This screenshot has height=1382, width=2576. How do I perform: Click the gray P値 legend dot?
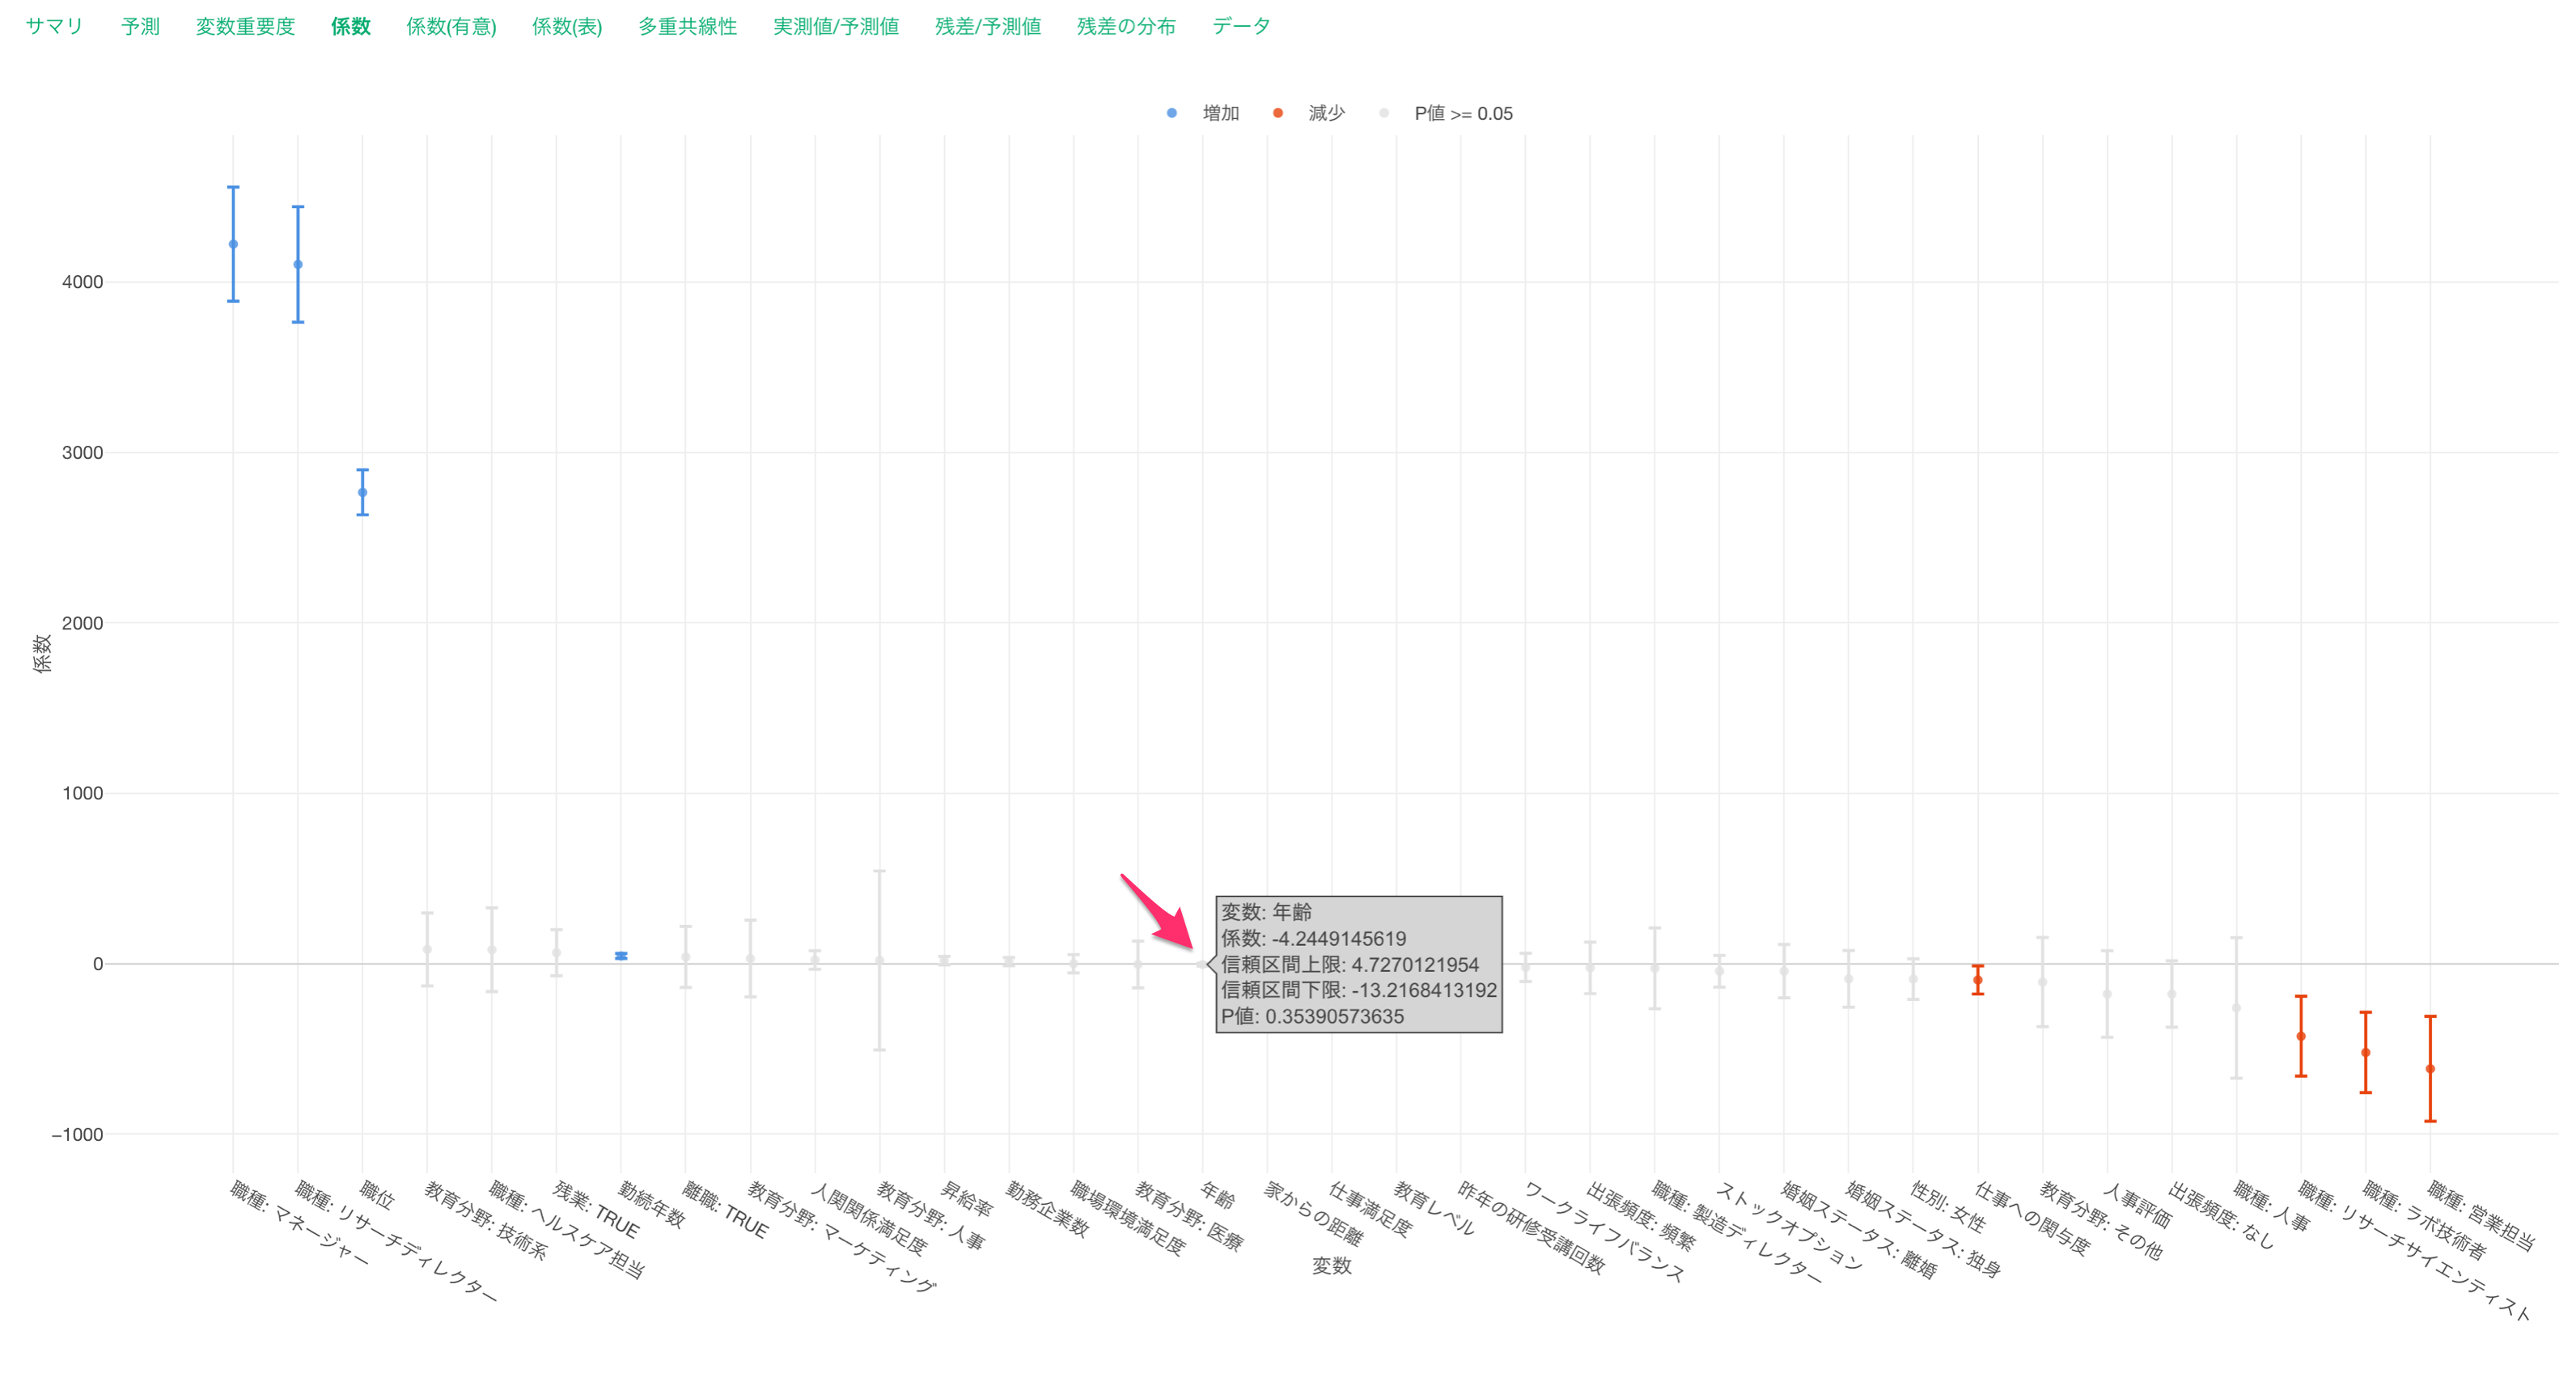1384,113
